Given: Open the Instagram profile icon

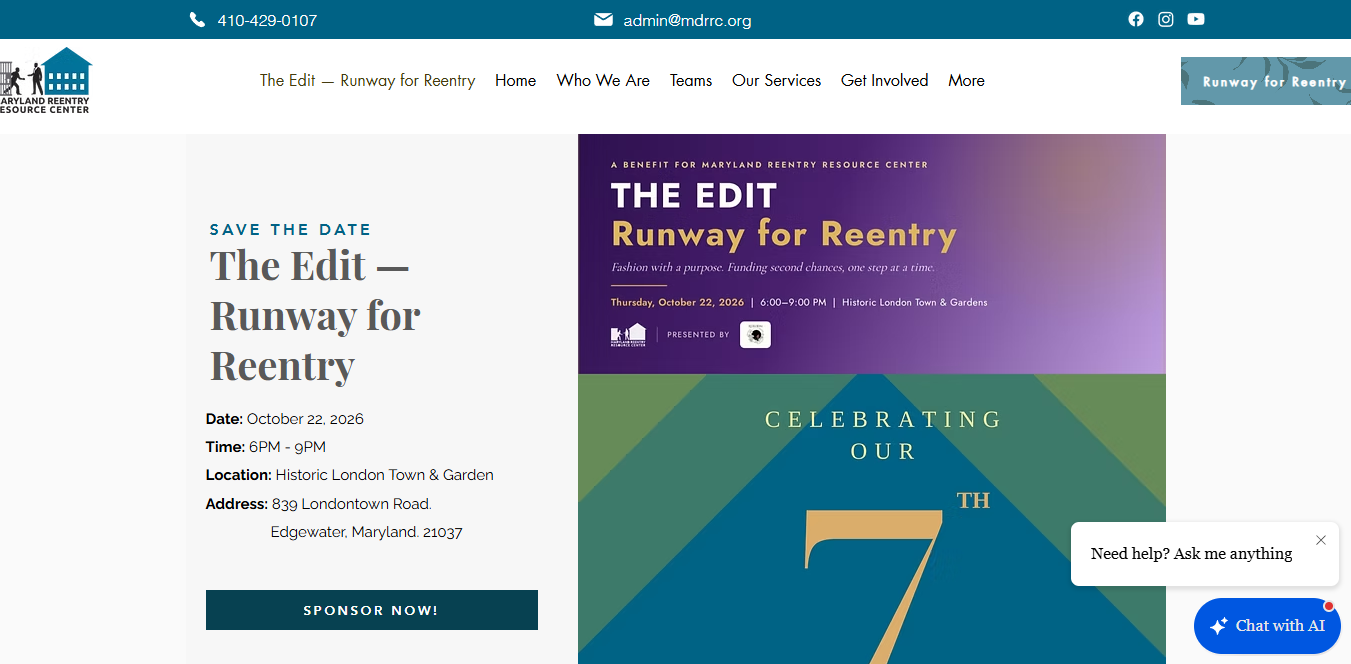Looking at the screenshot, I should (x=1166, y=19).
